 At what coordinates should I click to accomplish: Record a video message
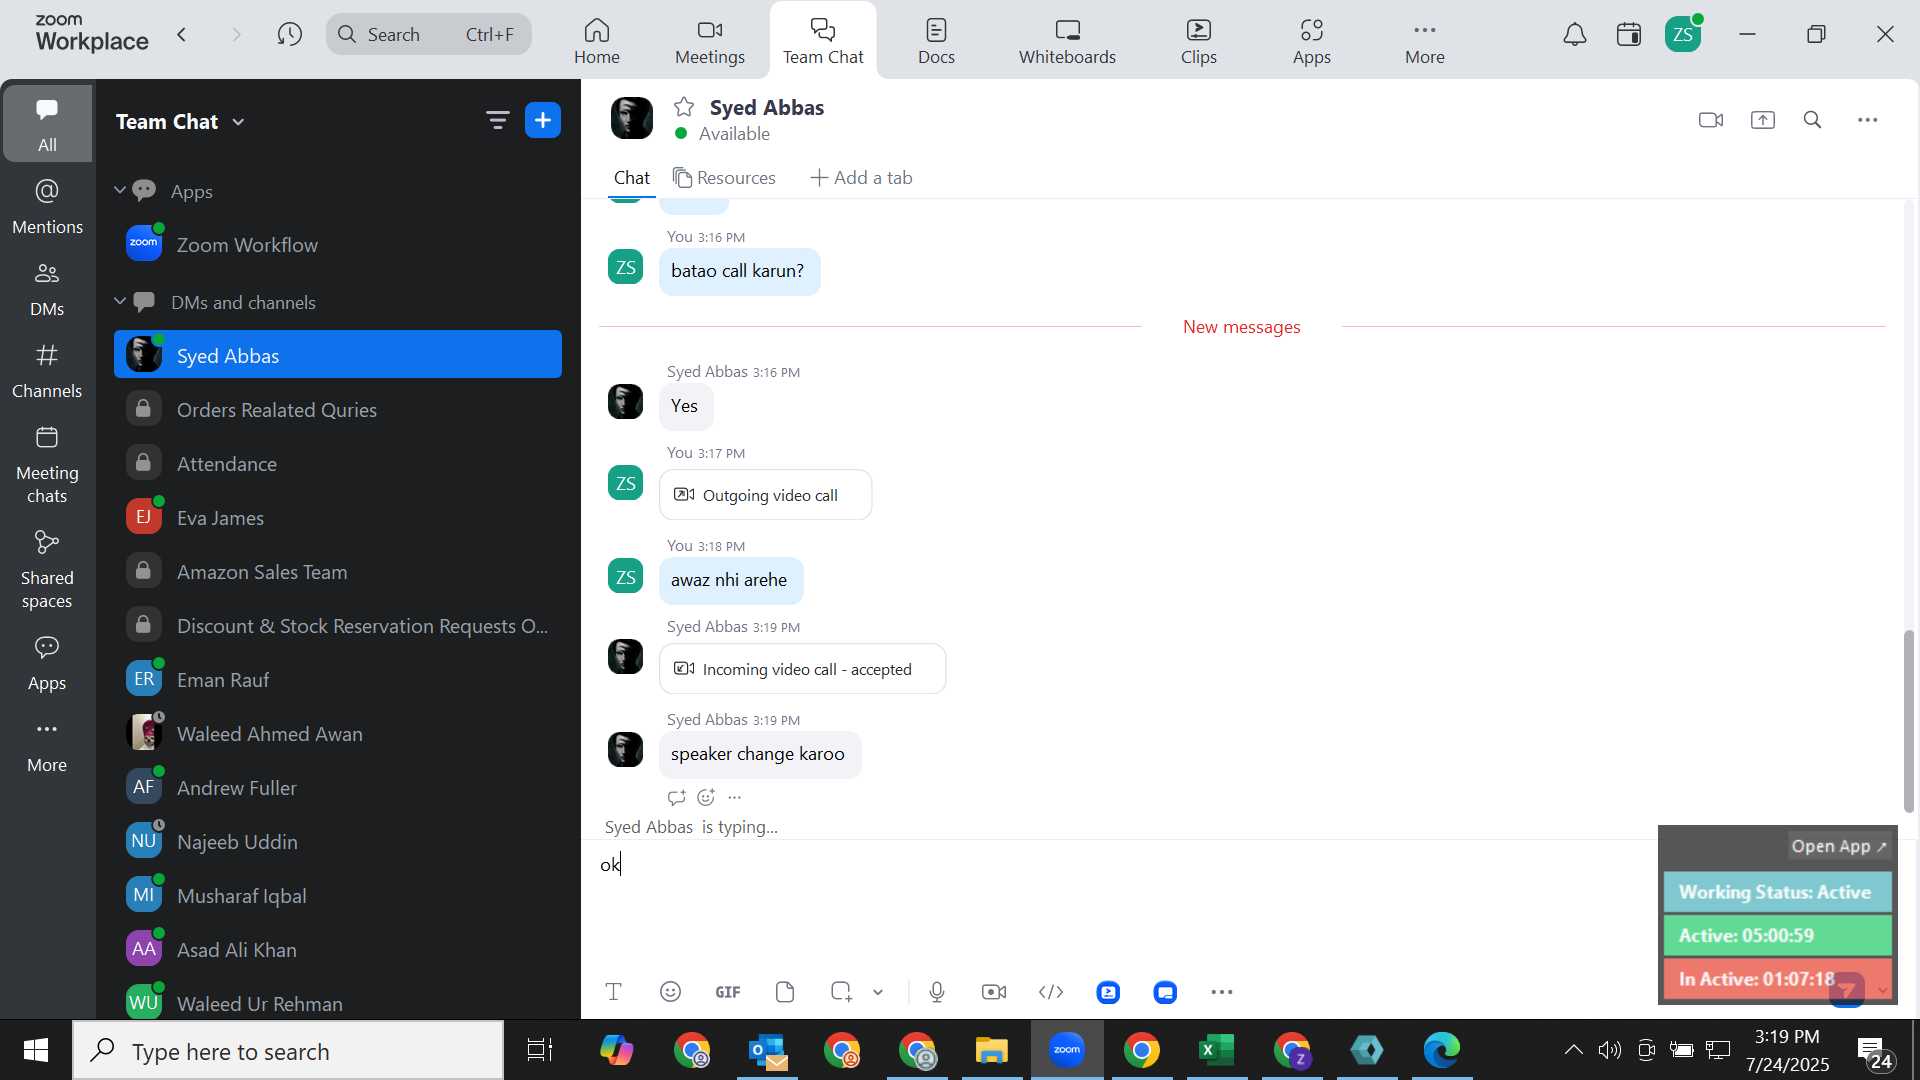pyautogui.click(x=994, y=992)
